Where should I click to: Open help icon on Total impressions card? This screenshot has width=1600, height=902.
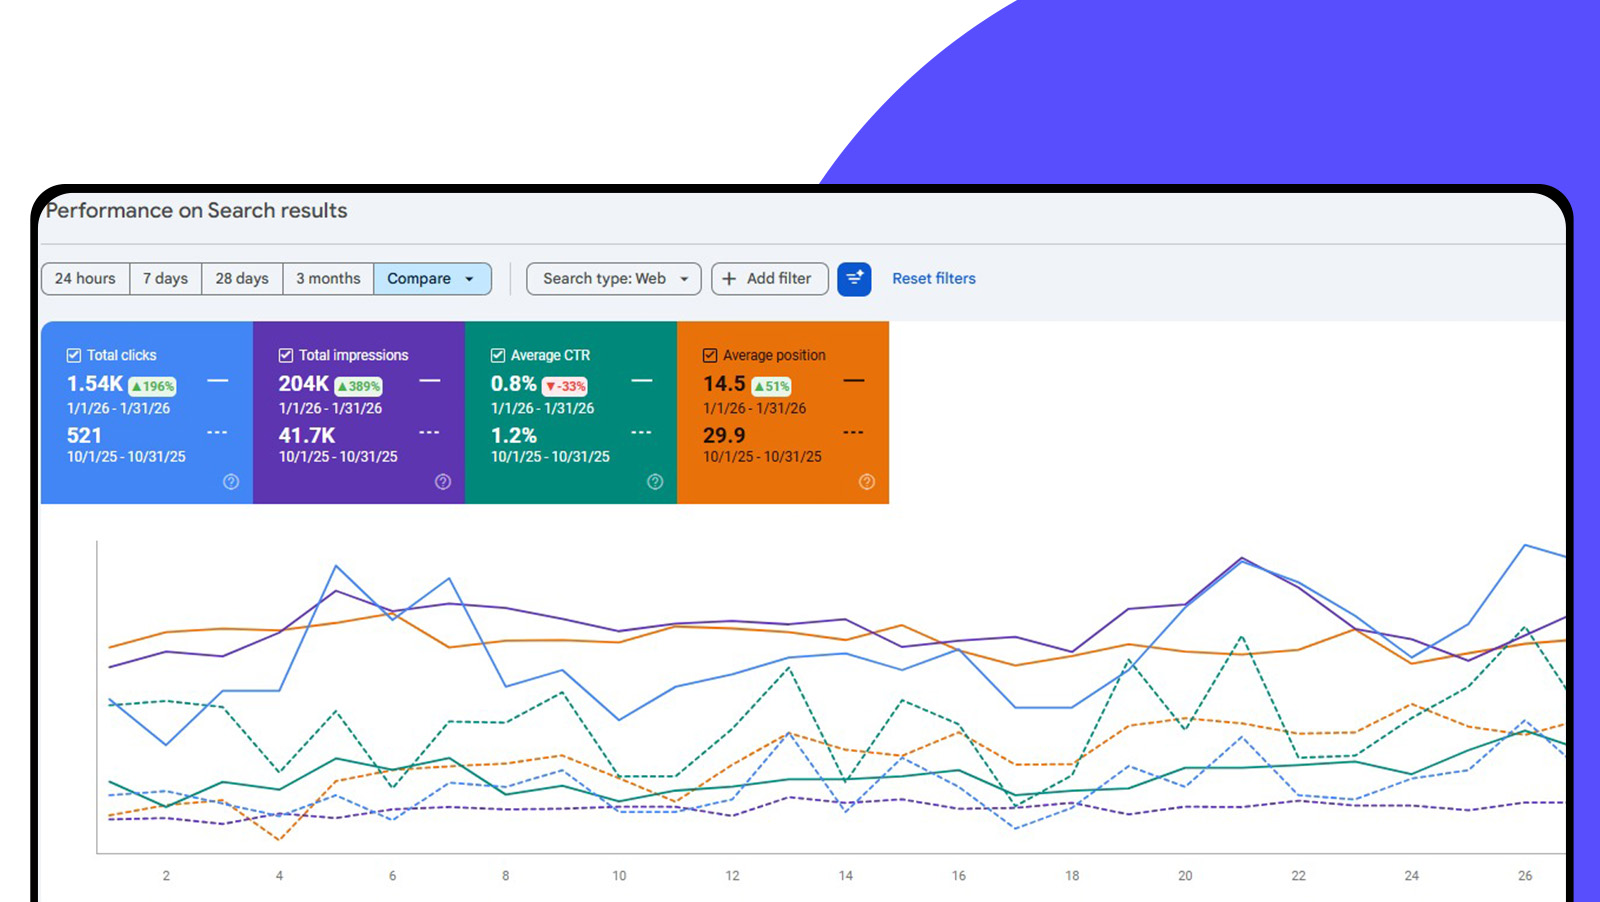(443, 482)
